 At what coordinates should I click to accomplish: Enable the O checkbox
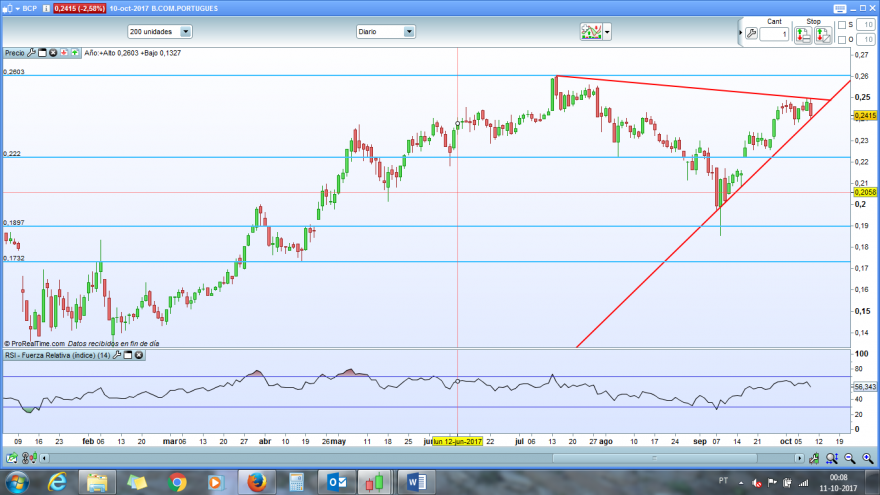(x=841, y=40)
